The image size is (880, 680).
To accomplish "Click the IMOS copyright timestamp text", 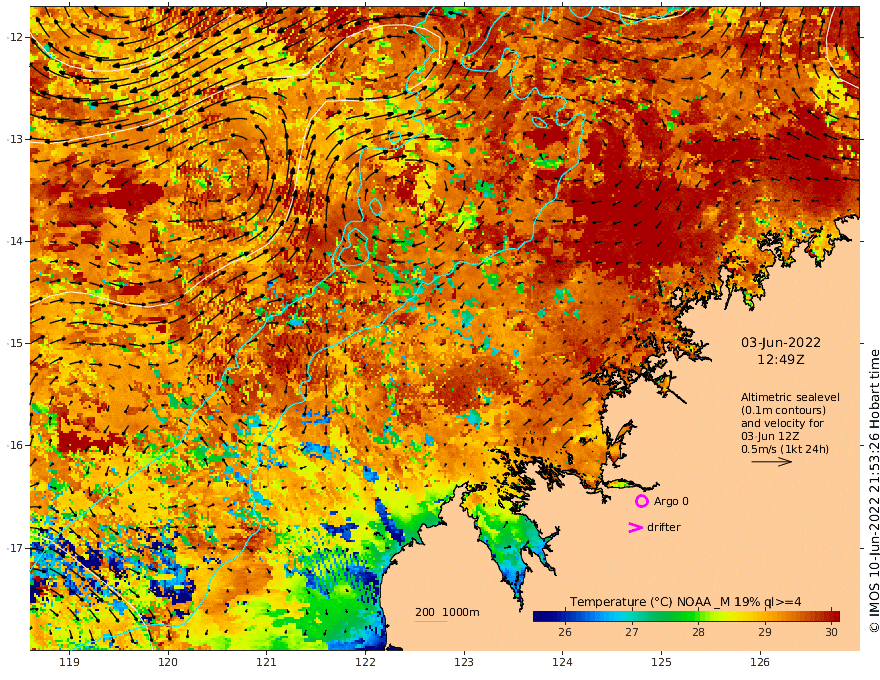I will click(874, 491).
